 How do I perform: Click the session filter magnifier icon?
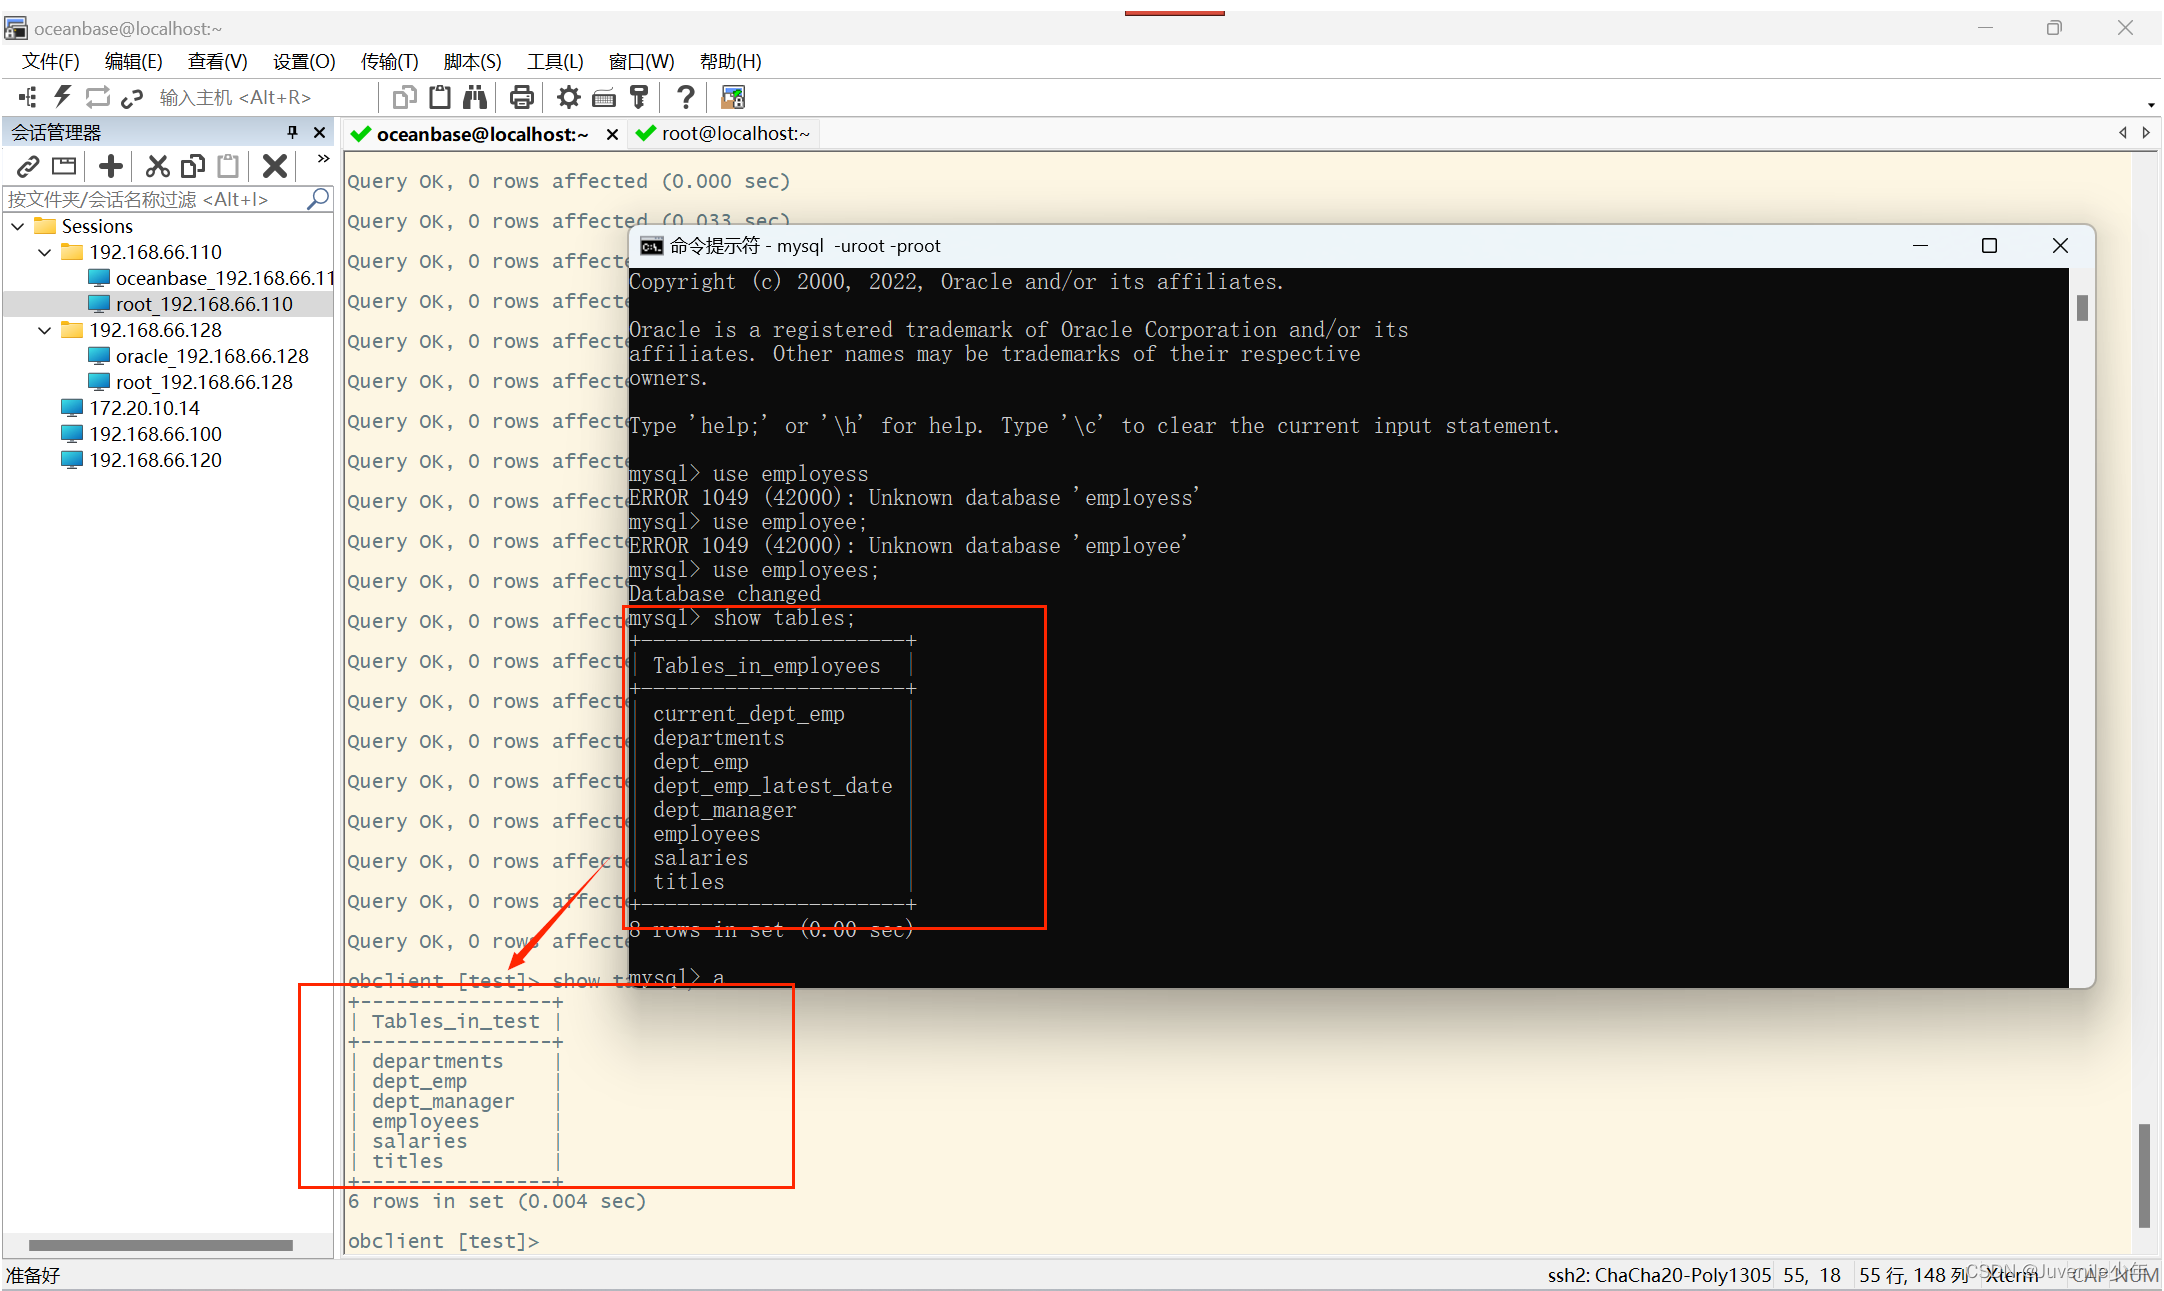(x=318, y=199)
